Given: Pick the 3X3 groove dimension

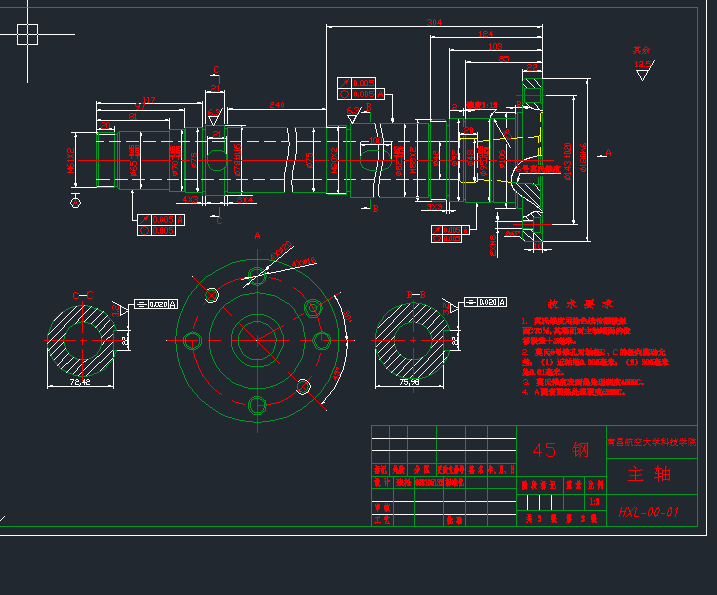Looking at the screenshot, I should [435, 206].
